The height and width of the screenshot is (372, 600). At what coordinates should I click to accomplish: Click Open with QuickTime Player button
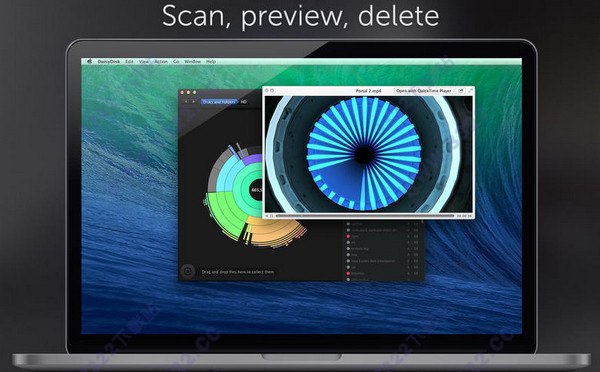coord(424,91)
